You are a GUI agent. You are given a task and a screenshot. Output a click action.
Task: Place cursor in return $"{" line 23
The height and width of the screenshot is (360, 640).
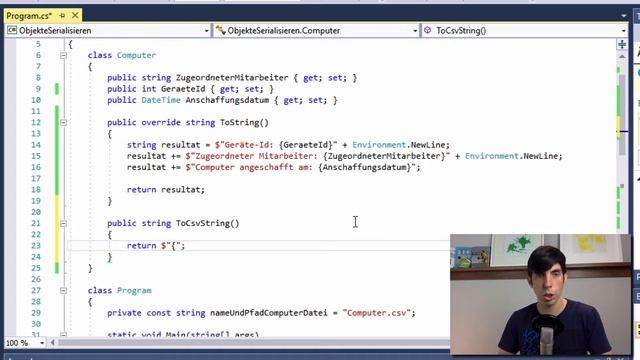point(156,246)
